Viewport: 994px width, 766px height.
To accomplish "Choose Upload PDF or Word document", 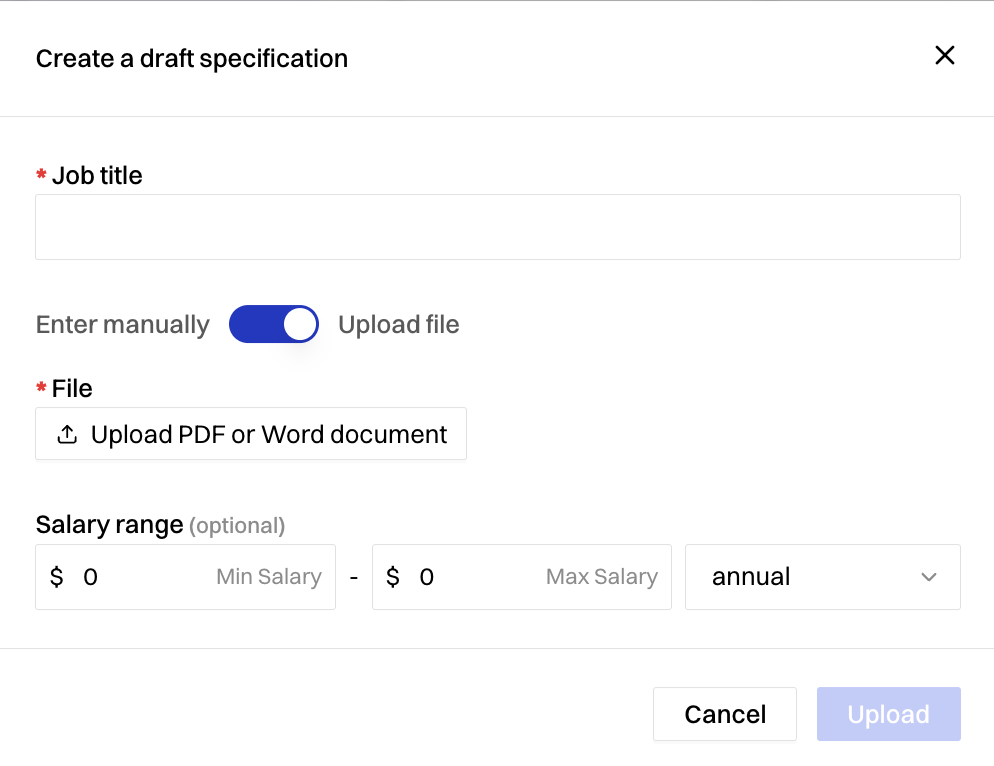I will pyautogui.click(x=251, y=434).
